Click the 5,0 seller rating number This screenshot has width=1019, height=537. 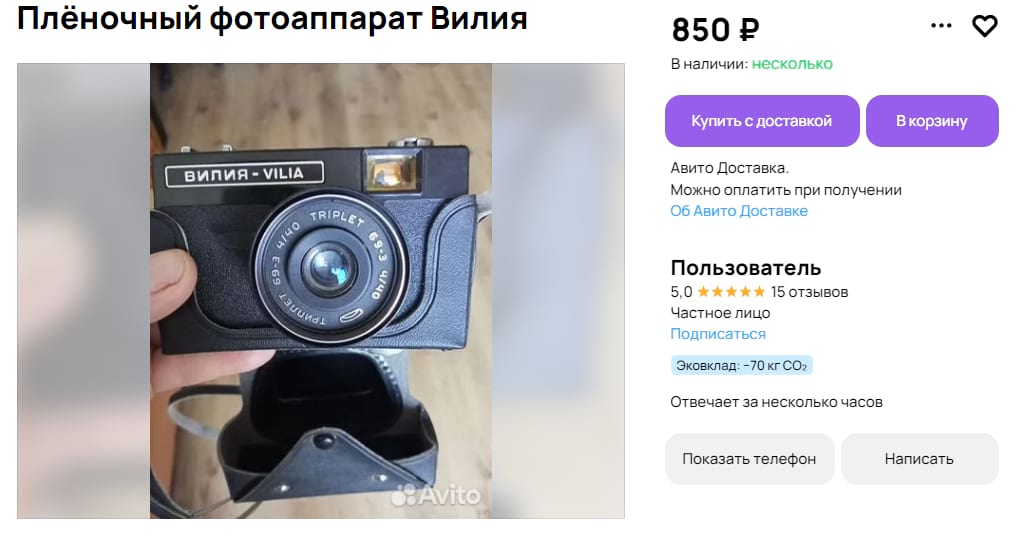tap(681, 293)
